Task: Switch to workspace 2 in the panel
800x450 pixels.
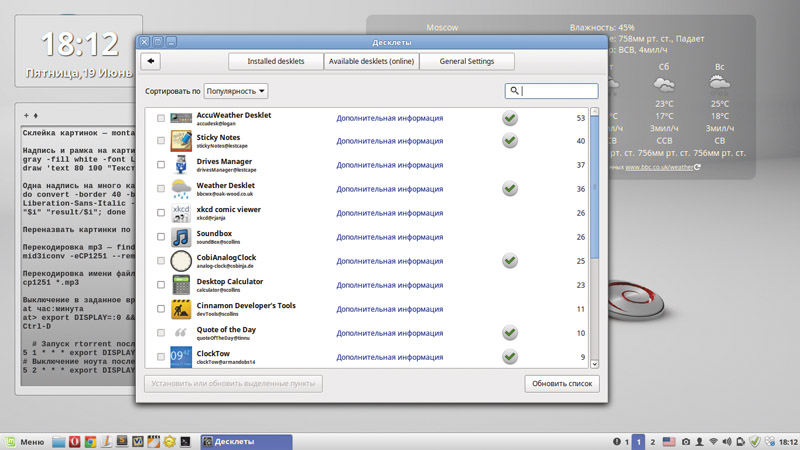Action: 653,442
